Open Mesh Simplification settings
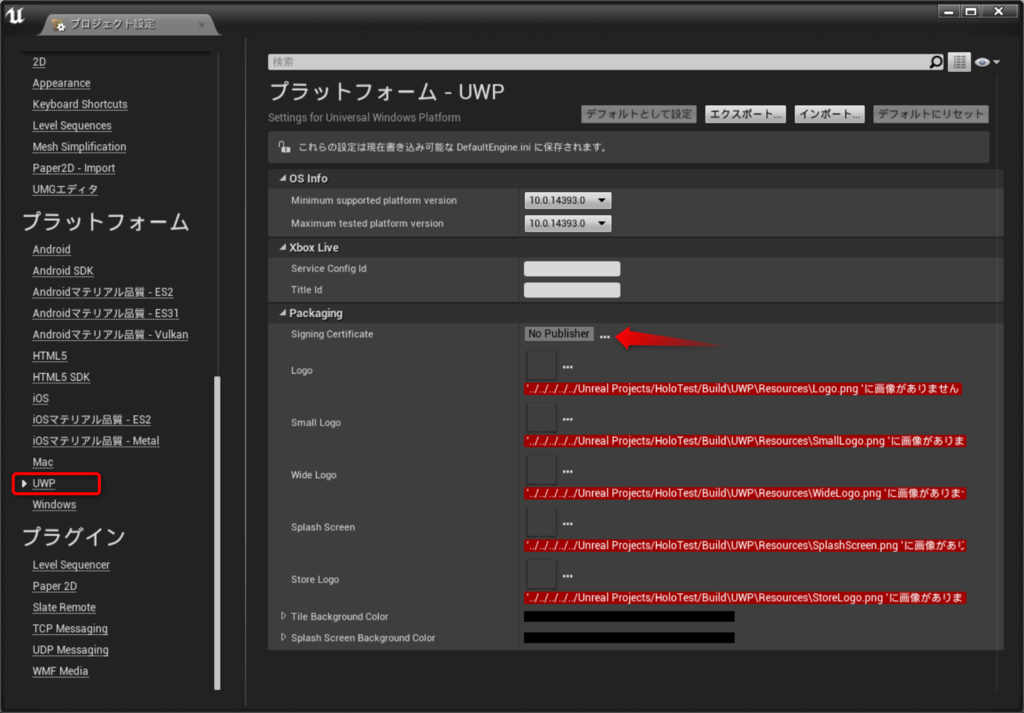 [79, 147]
